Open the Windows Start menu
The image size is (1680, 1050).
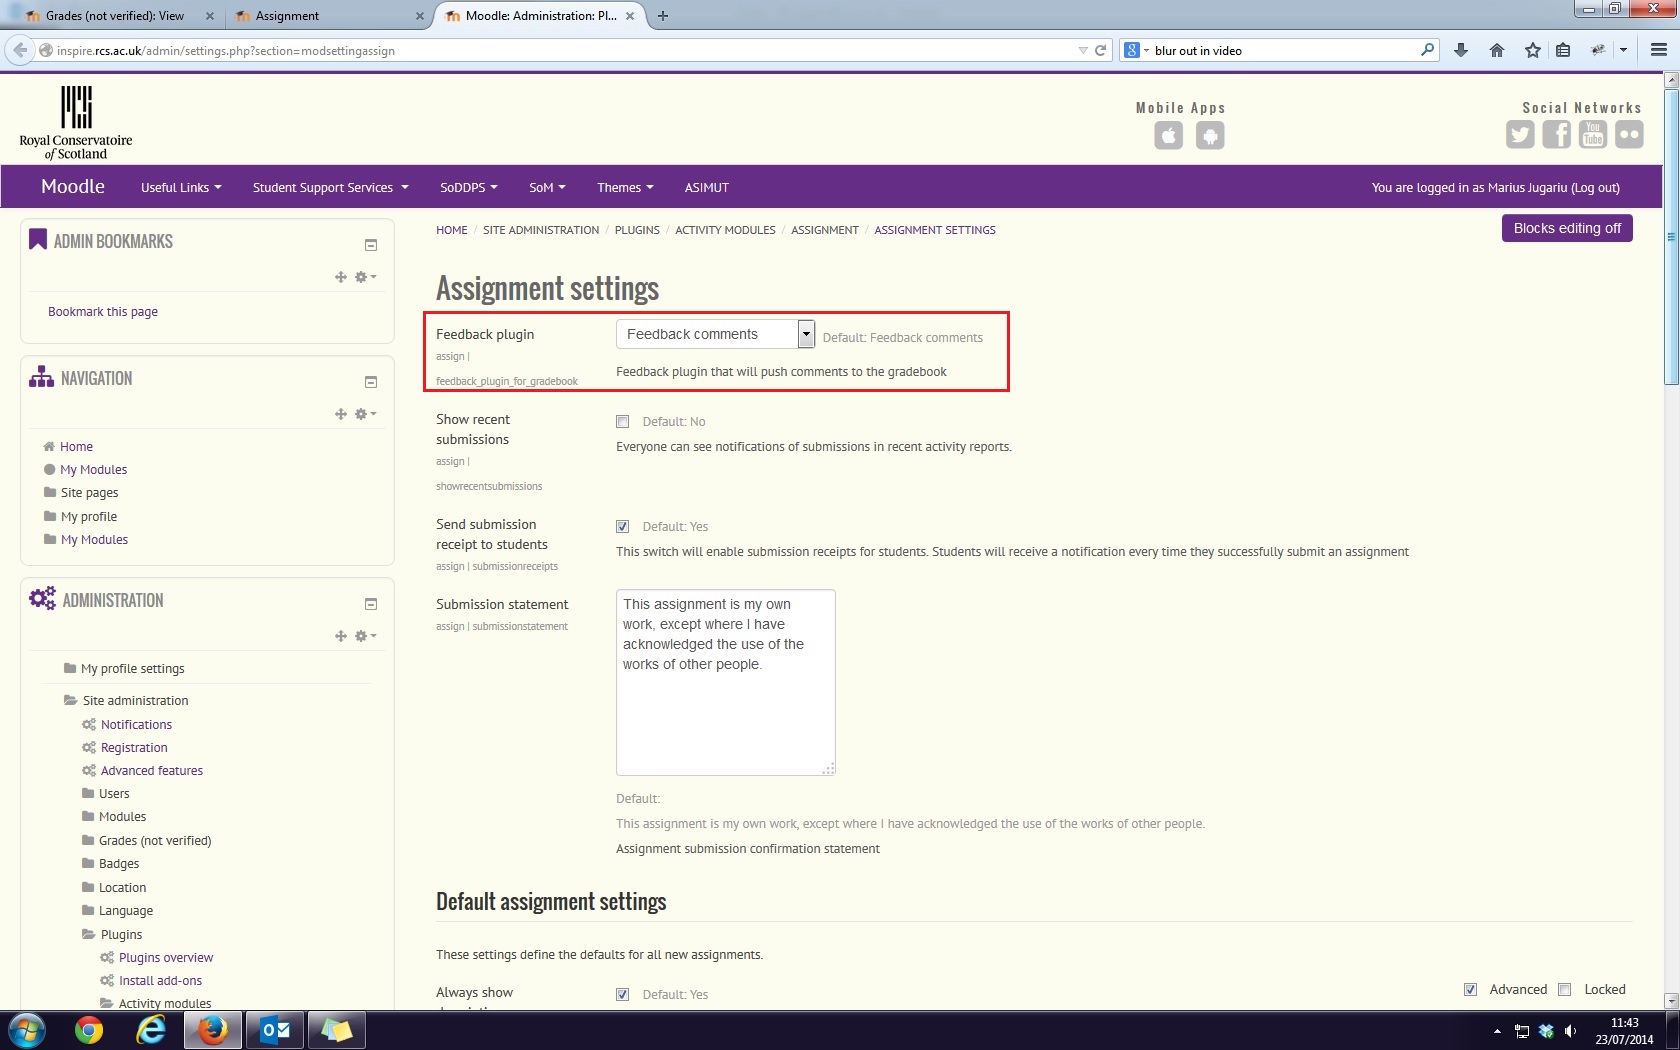click(27, 1030)
